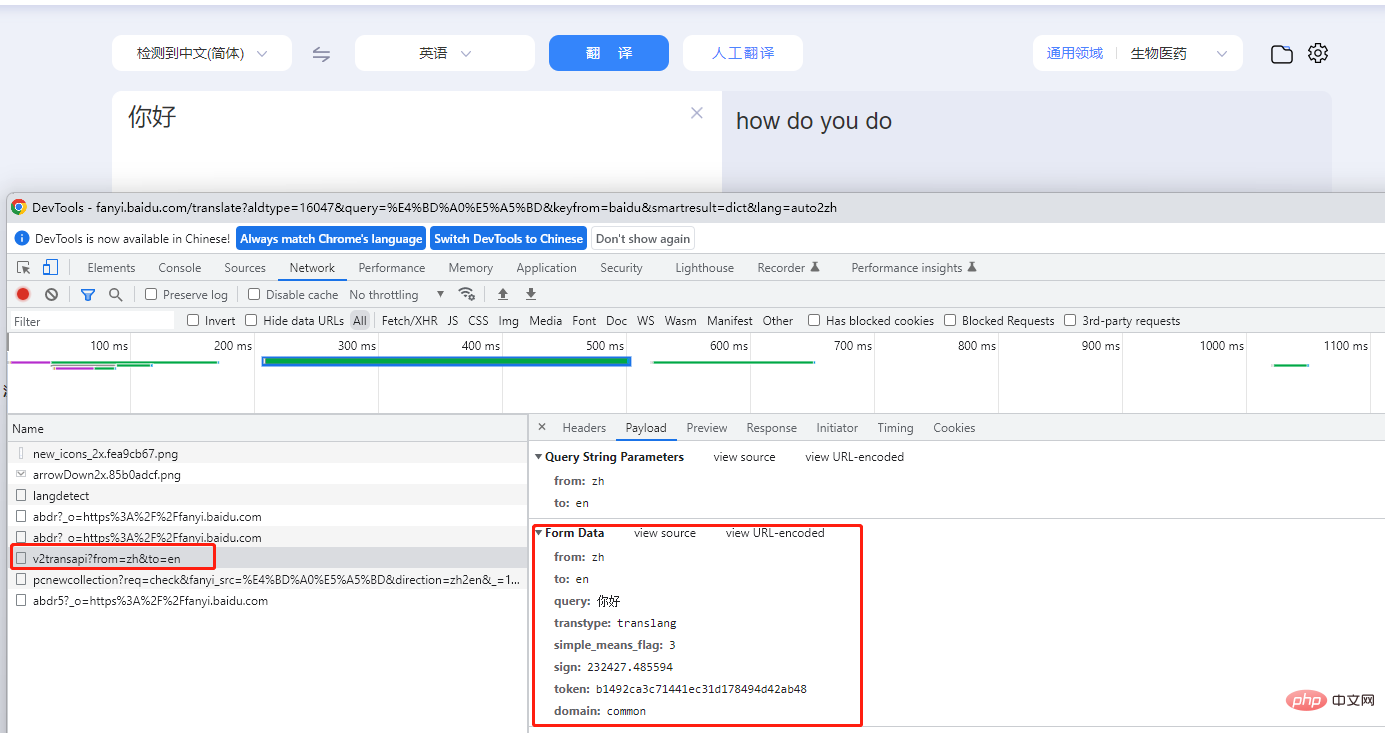
Task: Click the 600 ms mark on the timeline
Action: 727,346
